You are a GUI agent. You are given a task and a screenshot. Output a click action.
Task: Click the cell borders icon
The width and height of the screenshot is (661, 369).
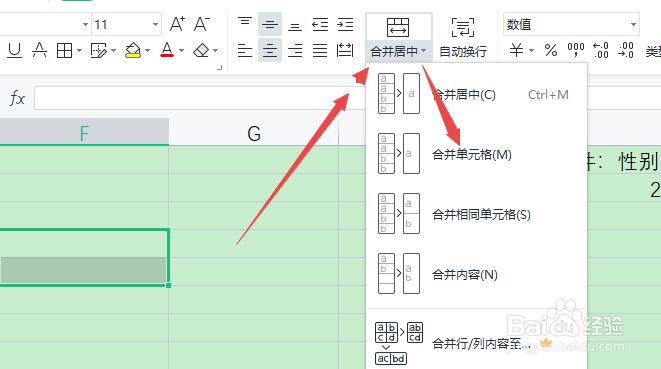tap(64, 51)
